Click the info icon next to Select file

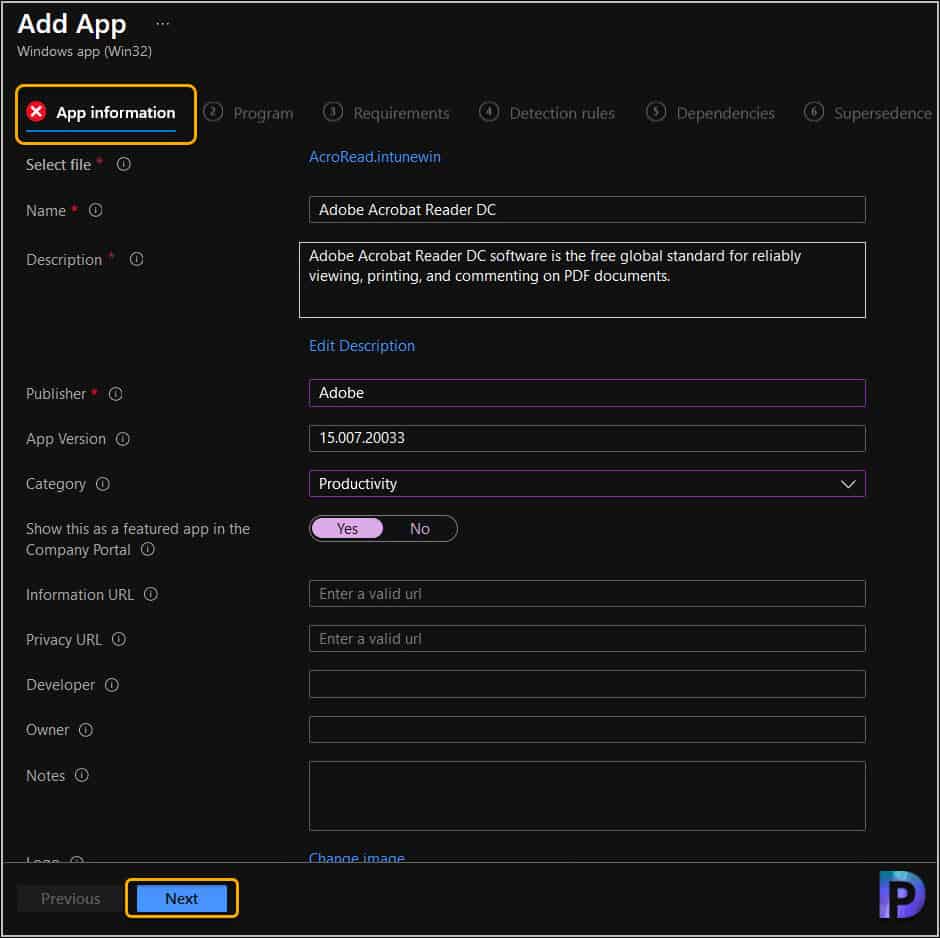(x=123, y=164)
